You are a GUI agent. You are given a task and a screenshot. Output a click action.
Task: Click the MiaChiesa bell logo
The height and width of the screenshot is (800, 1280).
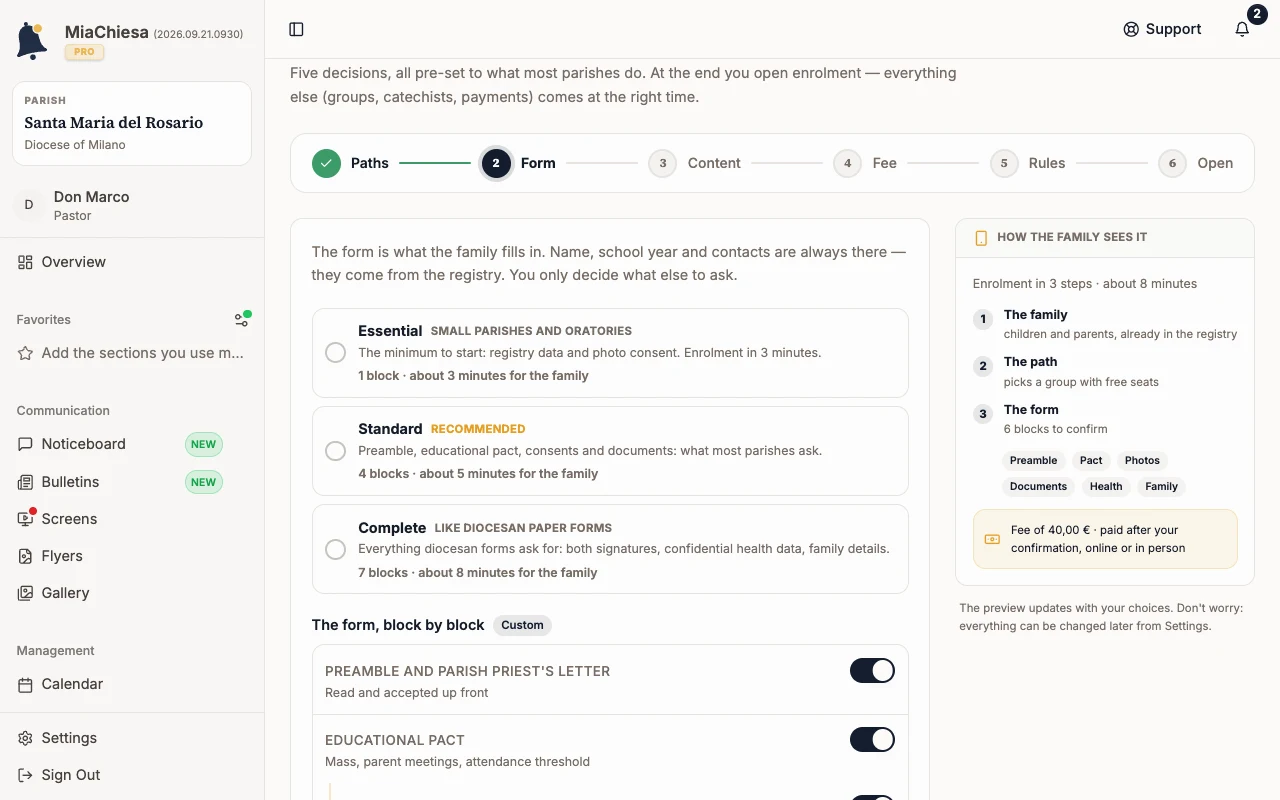tap(32, 41)
